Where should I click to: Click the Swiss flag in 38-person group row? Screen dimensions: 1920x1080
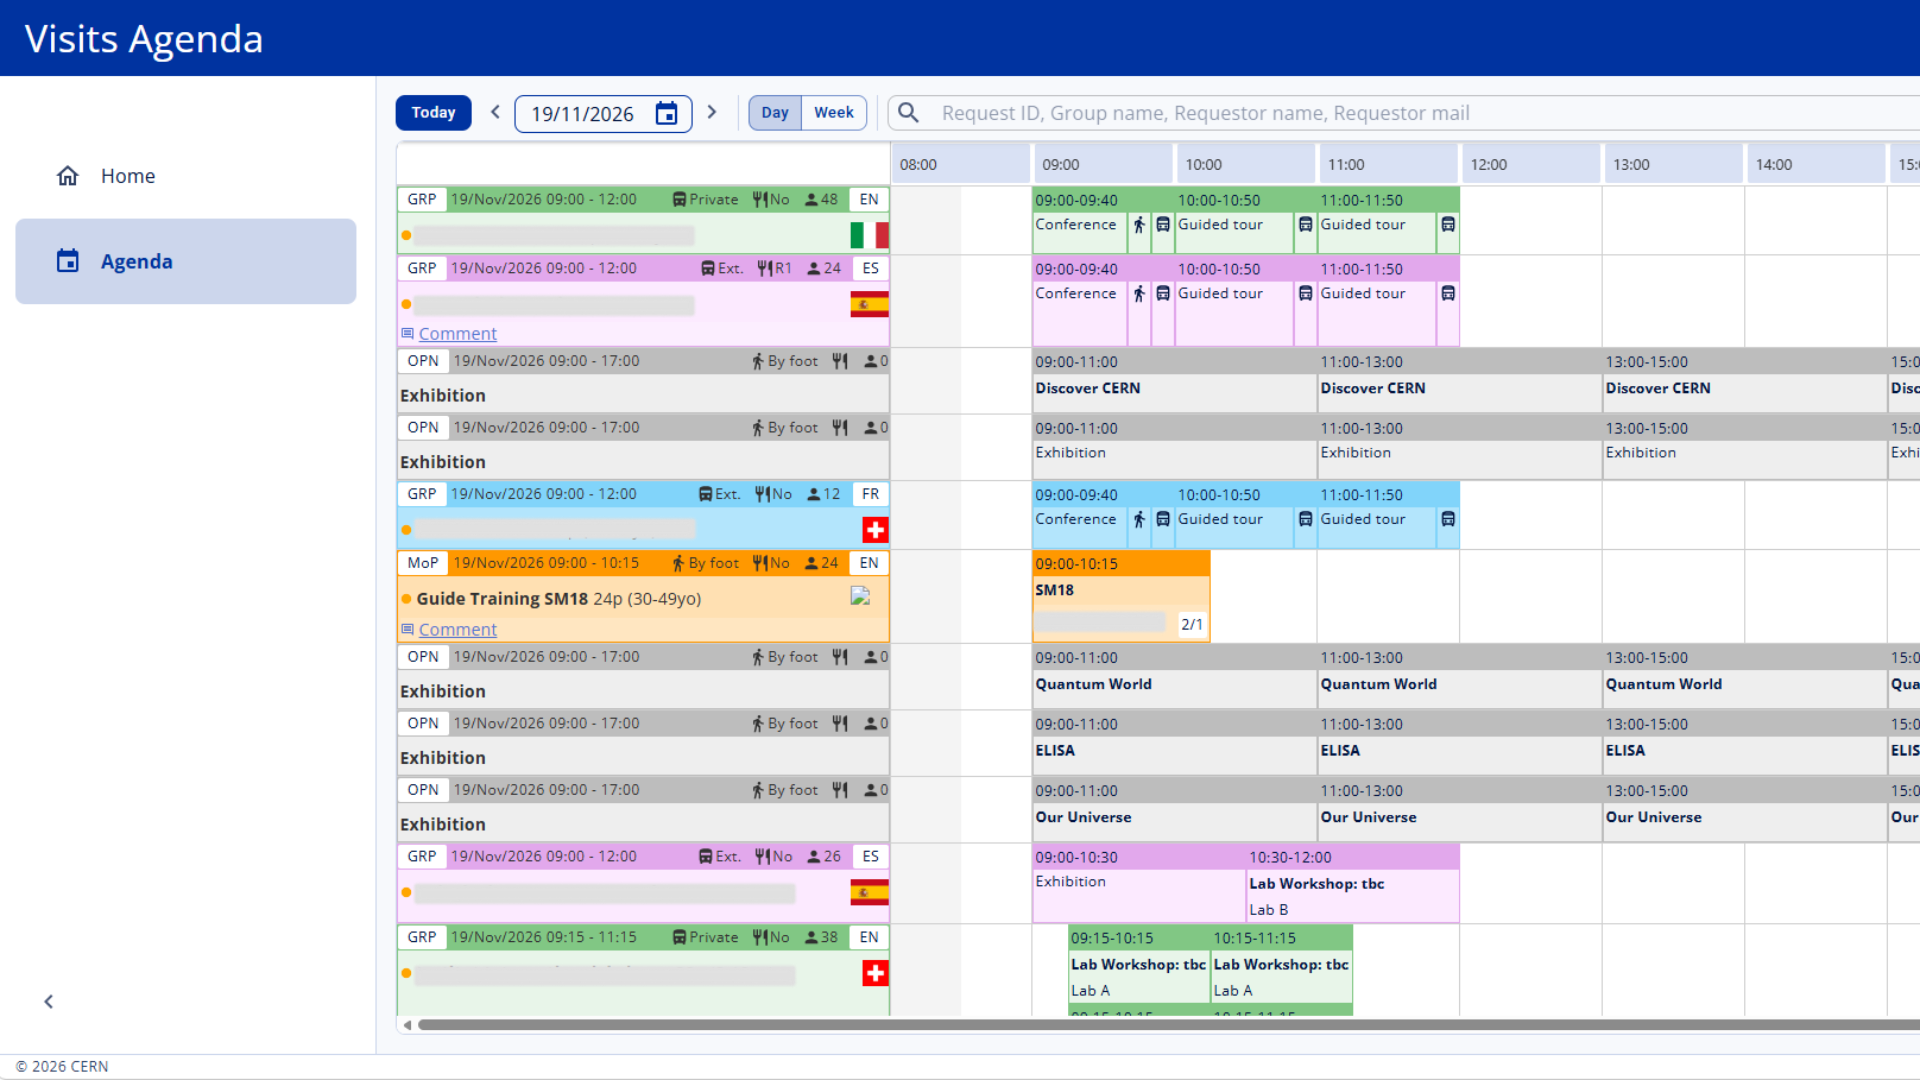pyautogui.click(x=875, y=973)
